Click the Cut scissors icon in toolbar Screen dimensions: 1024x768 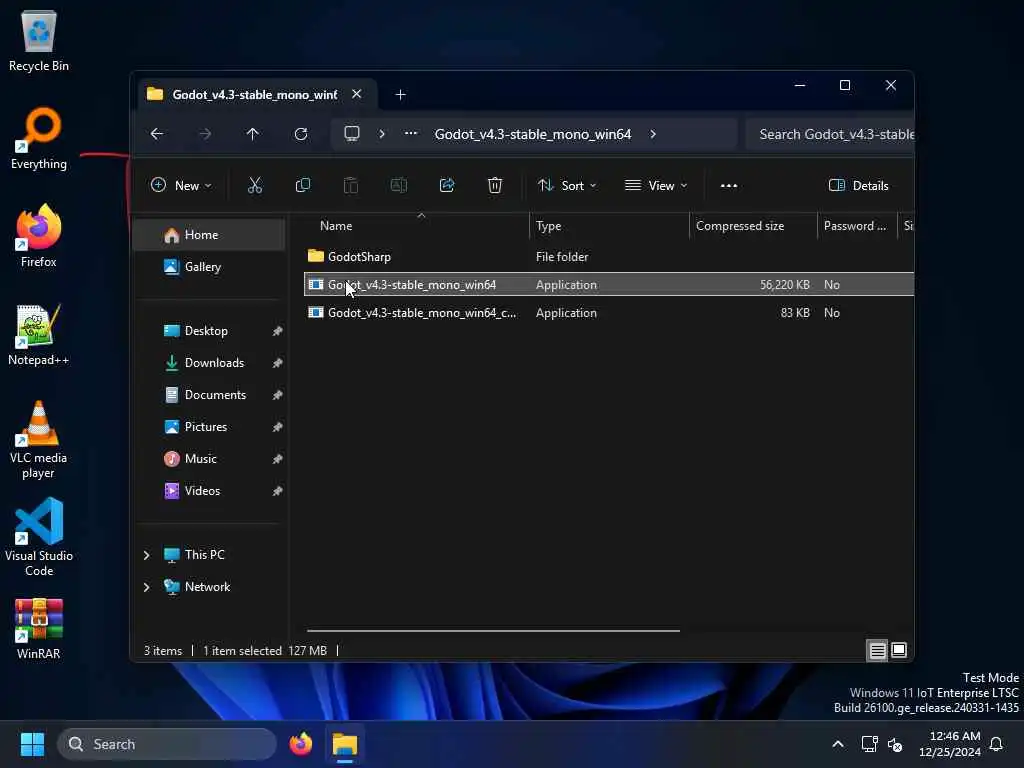(x=255, y=185)
